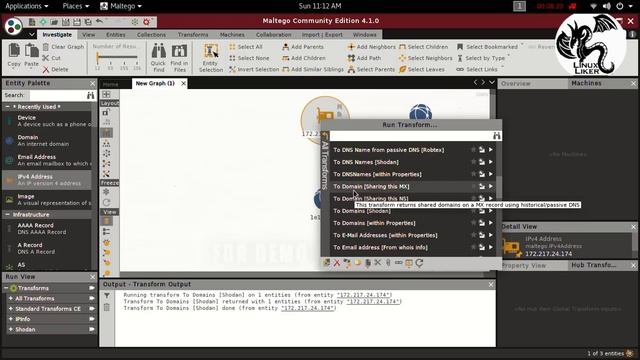Click the New graph icon in quick toolbar

(x=32, y=22)
